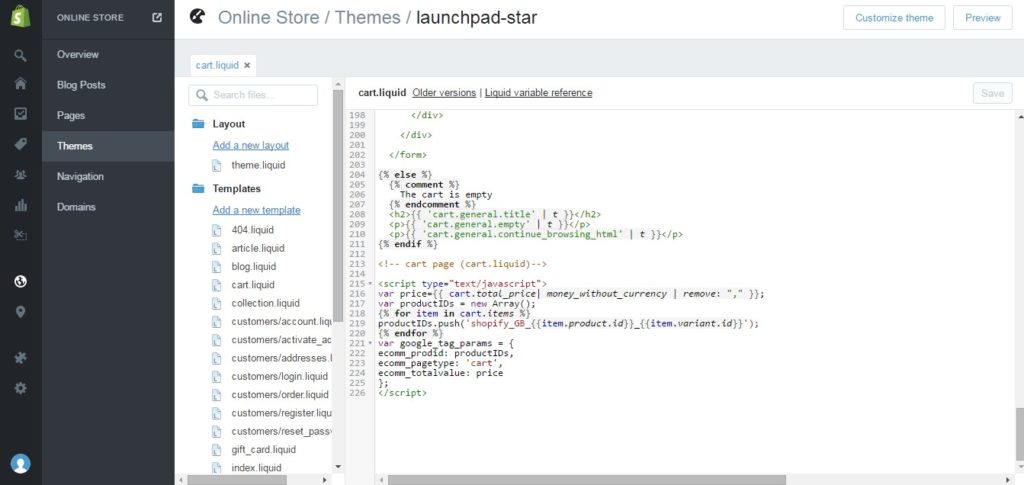The image size is (1024, 485).
Task: Open gift_card.liquid template file
Action: point(263,450)
